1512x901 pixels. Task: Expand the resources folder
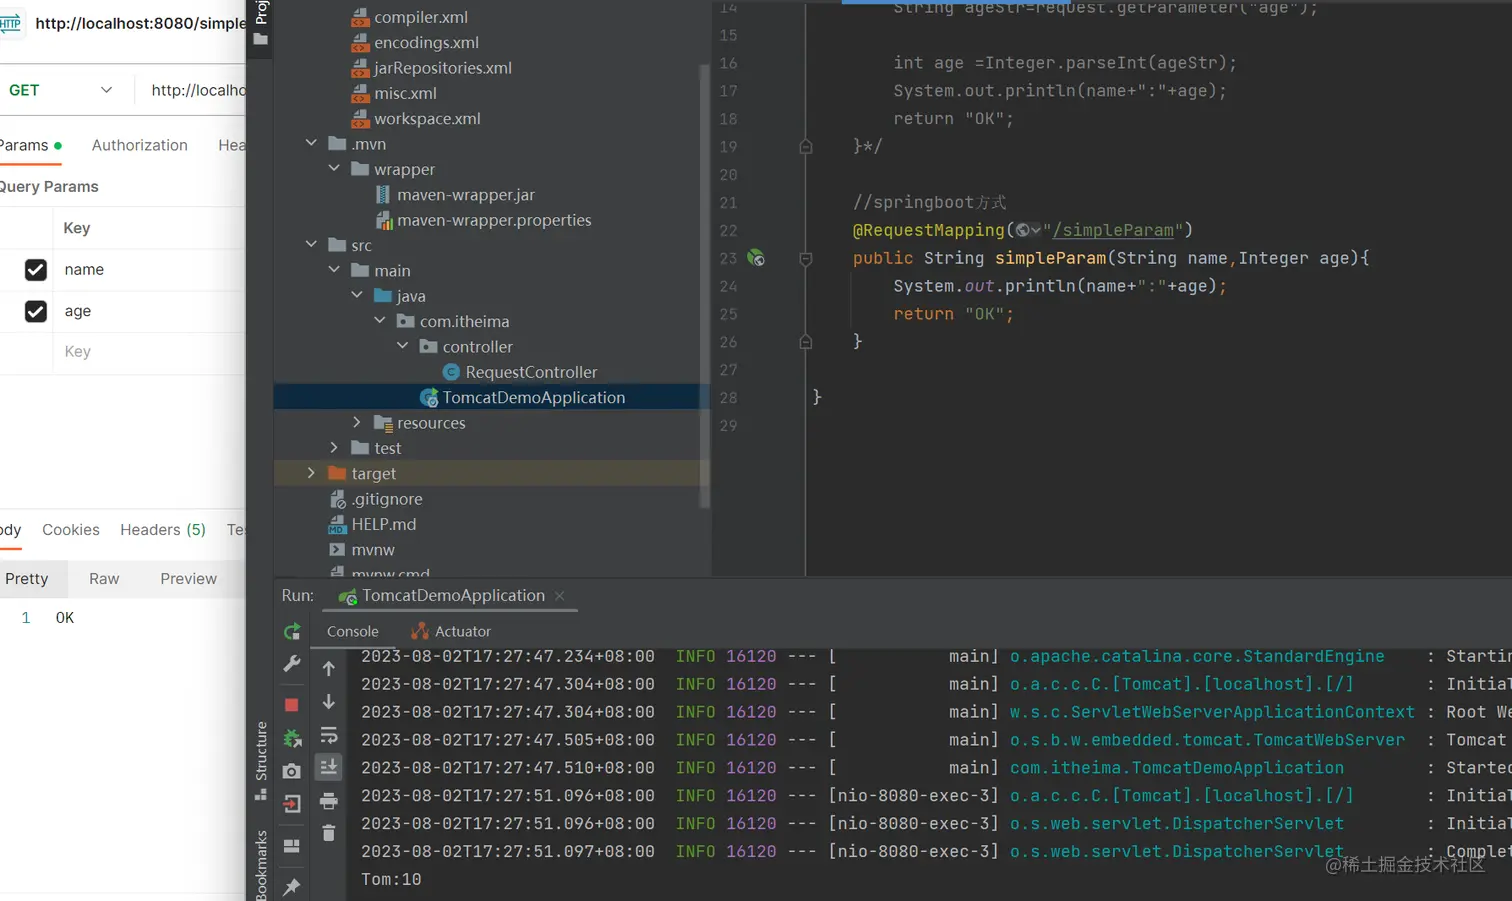tap(358, 423)
